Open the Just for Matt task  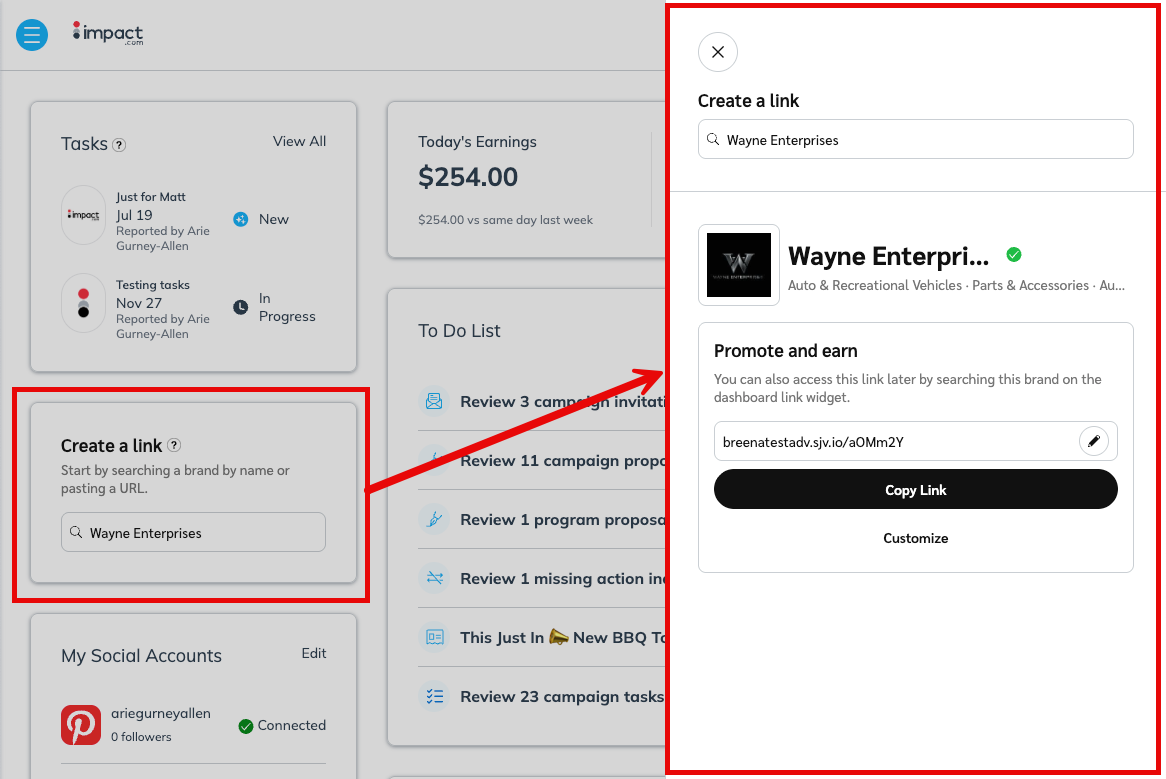tap(151, 197)
